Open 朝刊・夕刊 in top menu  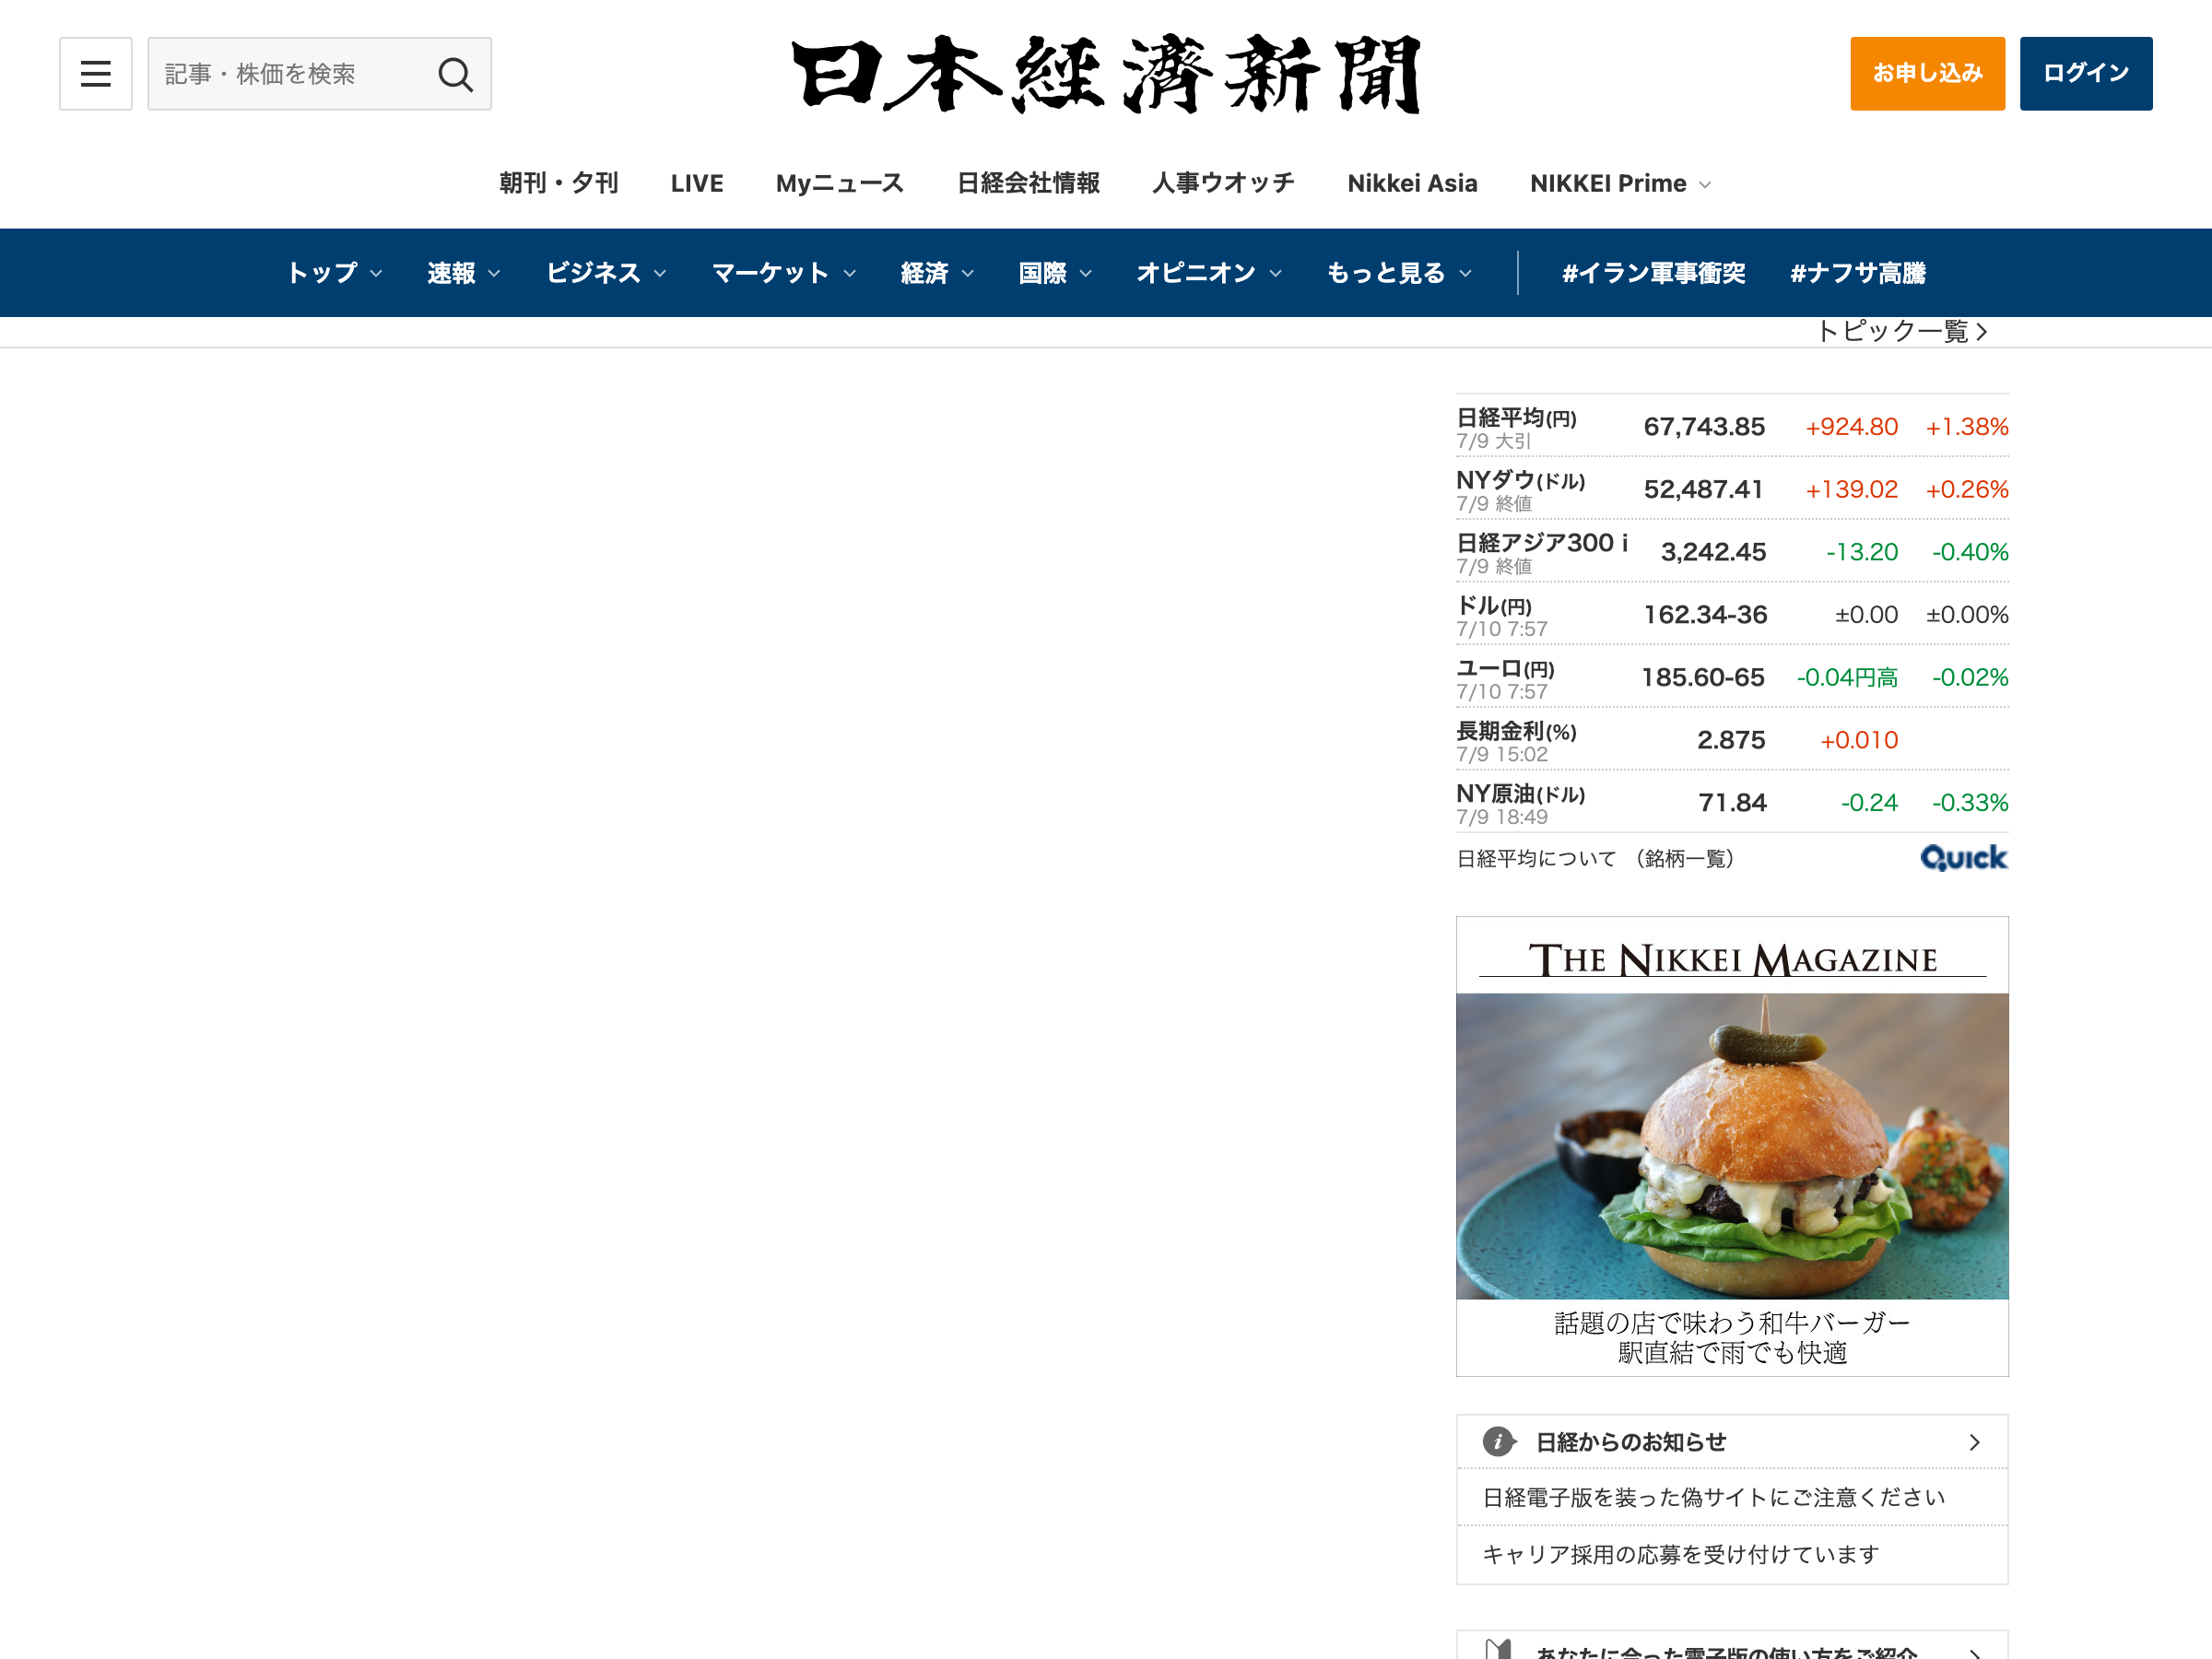558,183
